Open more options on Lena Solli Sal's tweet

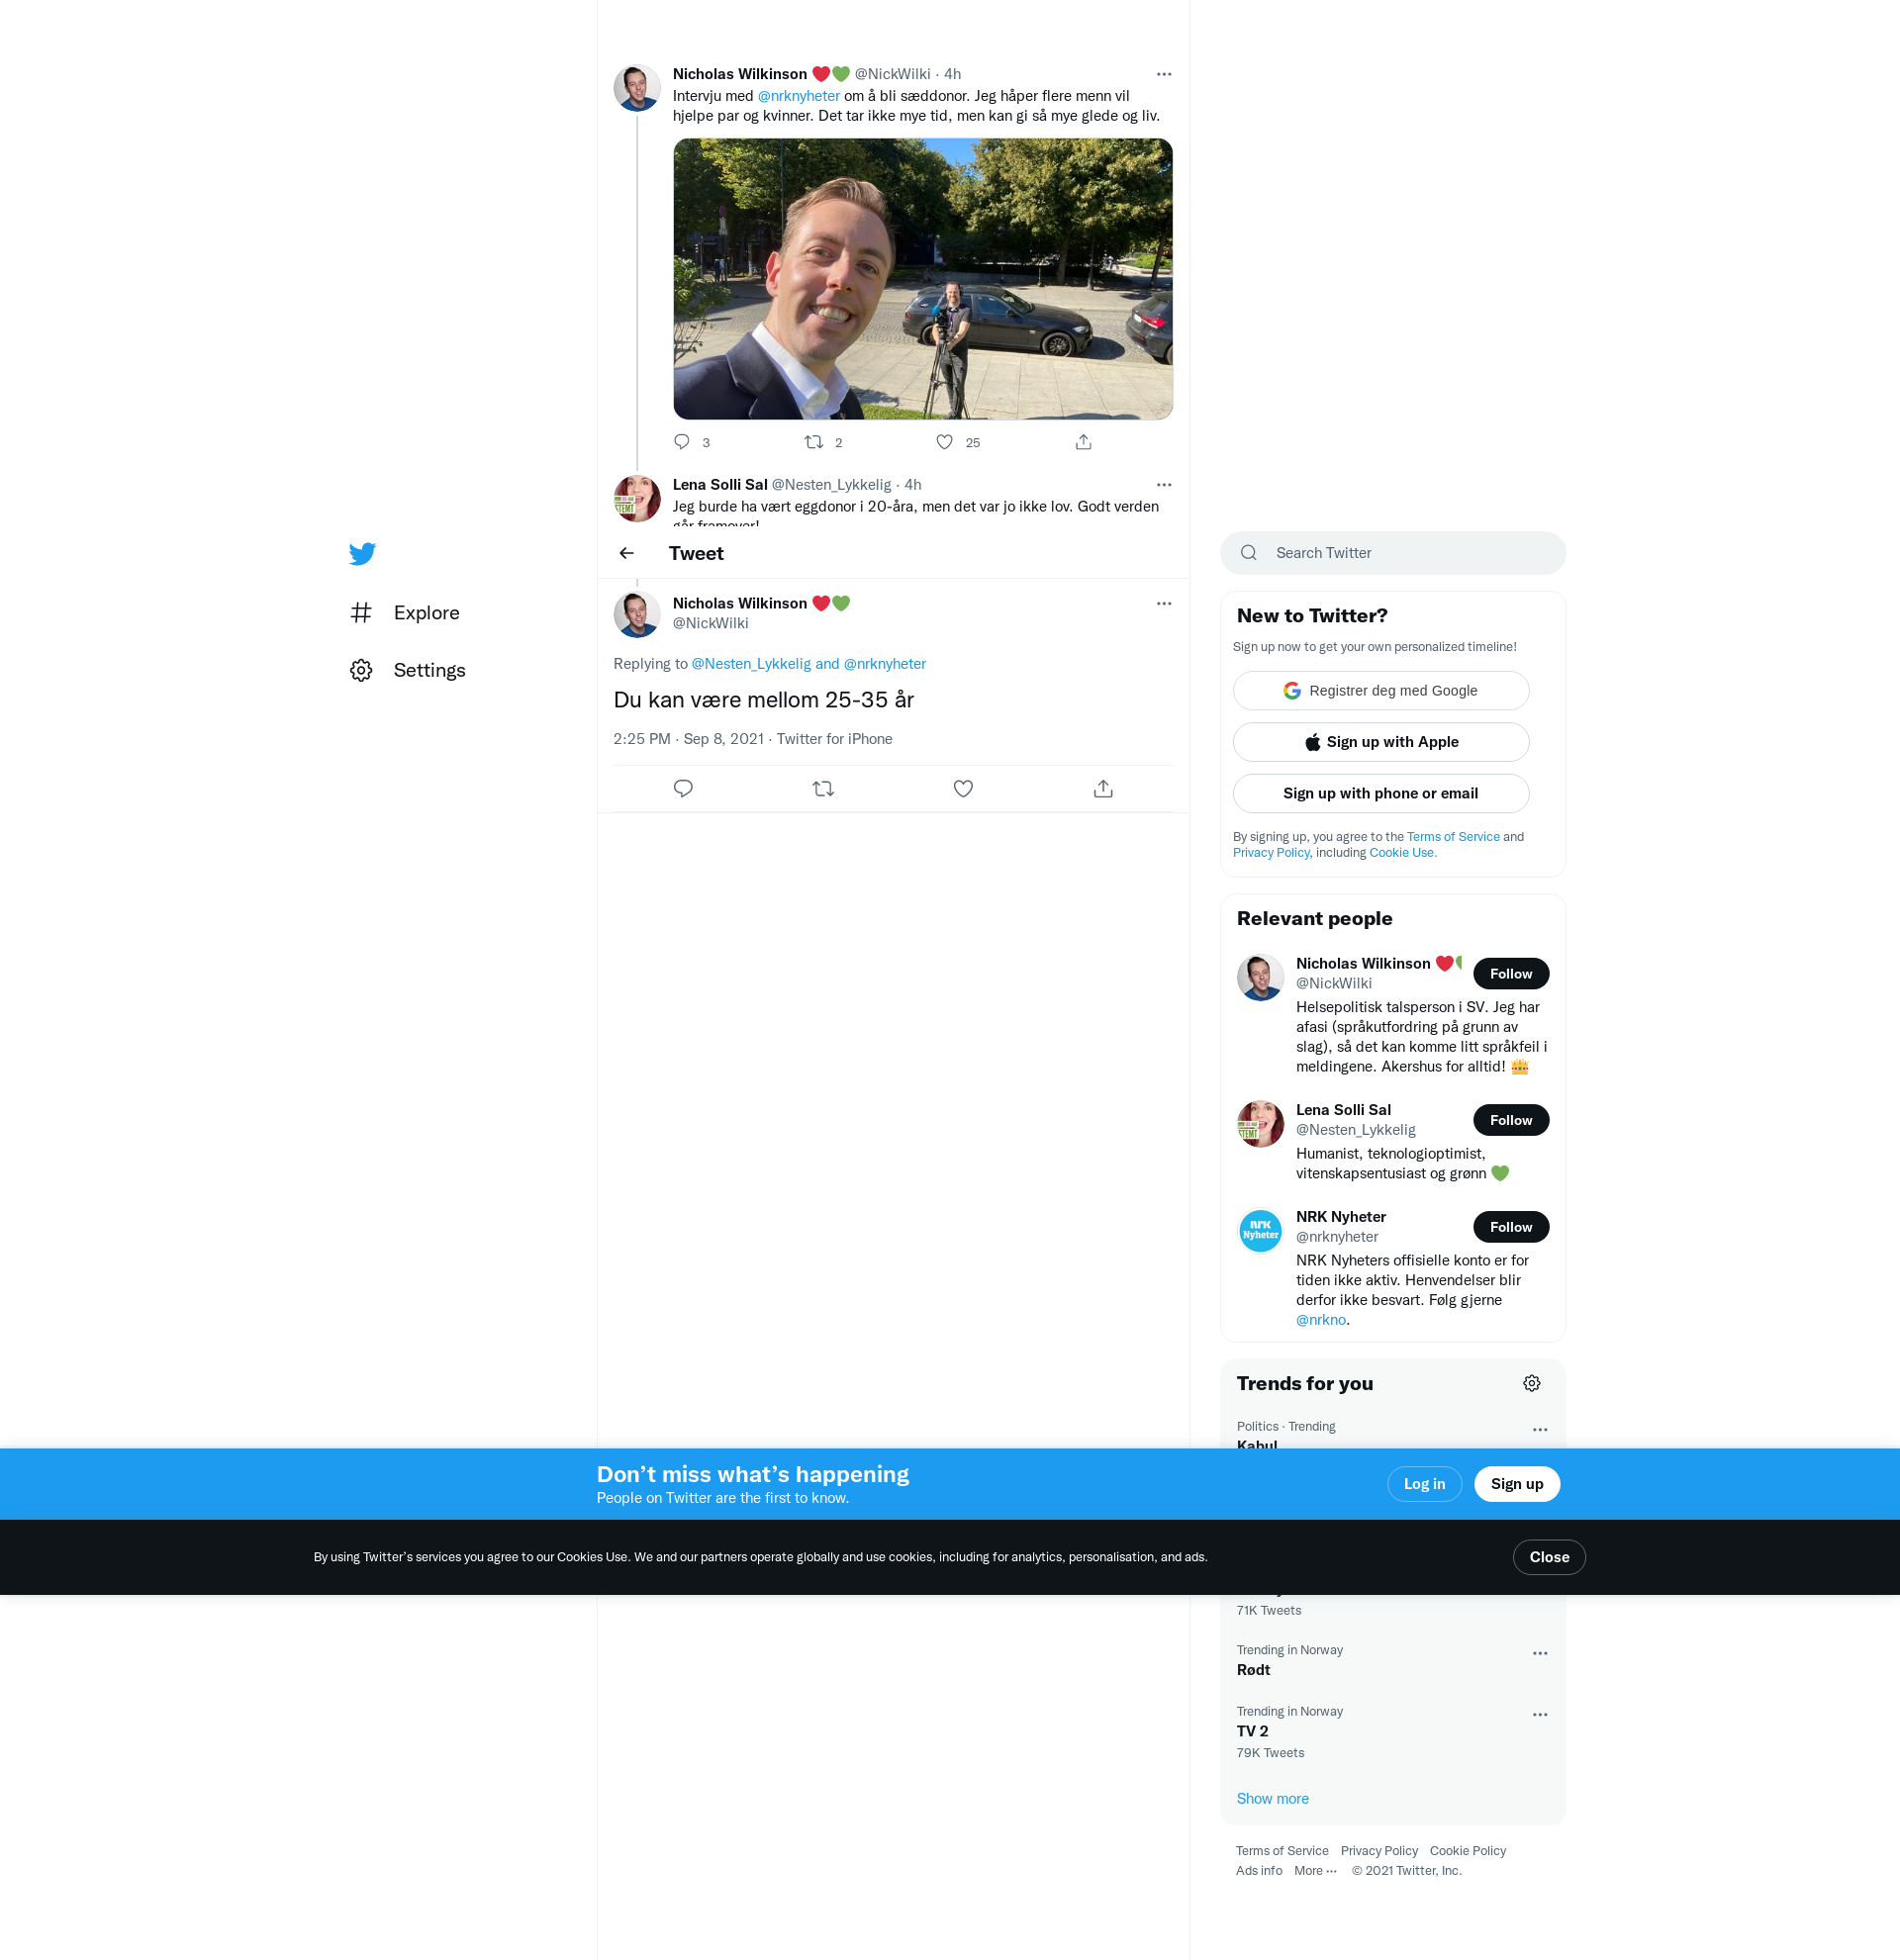coord(1164,485)
